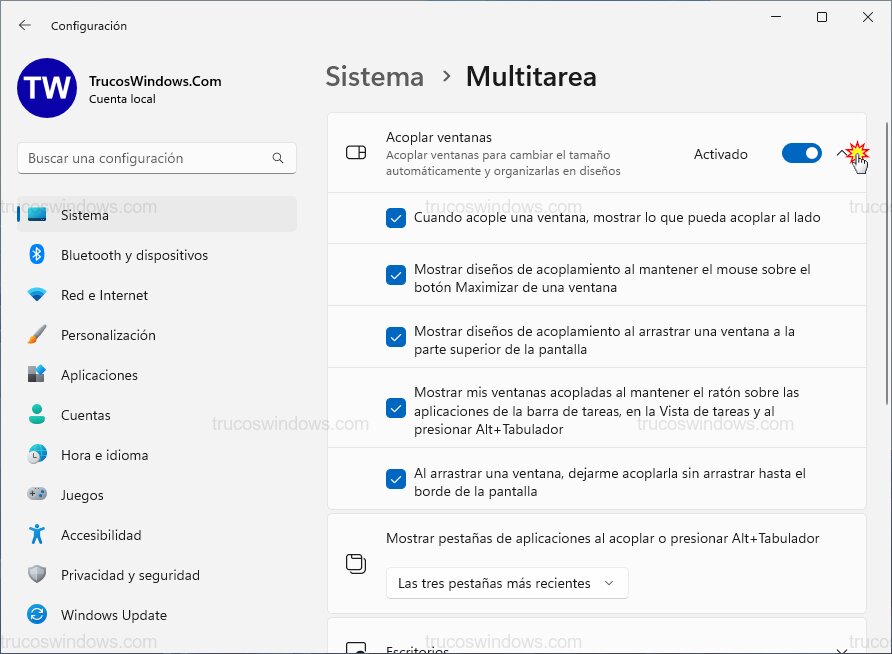Viewport: 892px width, 654px height.
Task: Uncheck mostrar lo que pueda acoplar al lado
Action: pyautogui.click(x=396, y=217)
